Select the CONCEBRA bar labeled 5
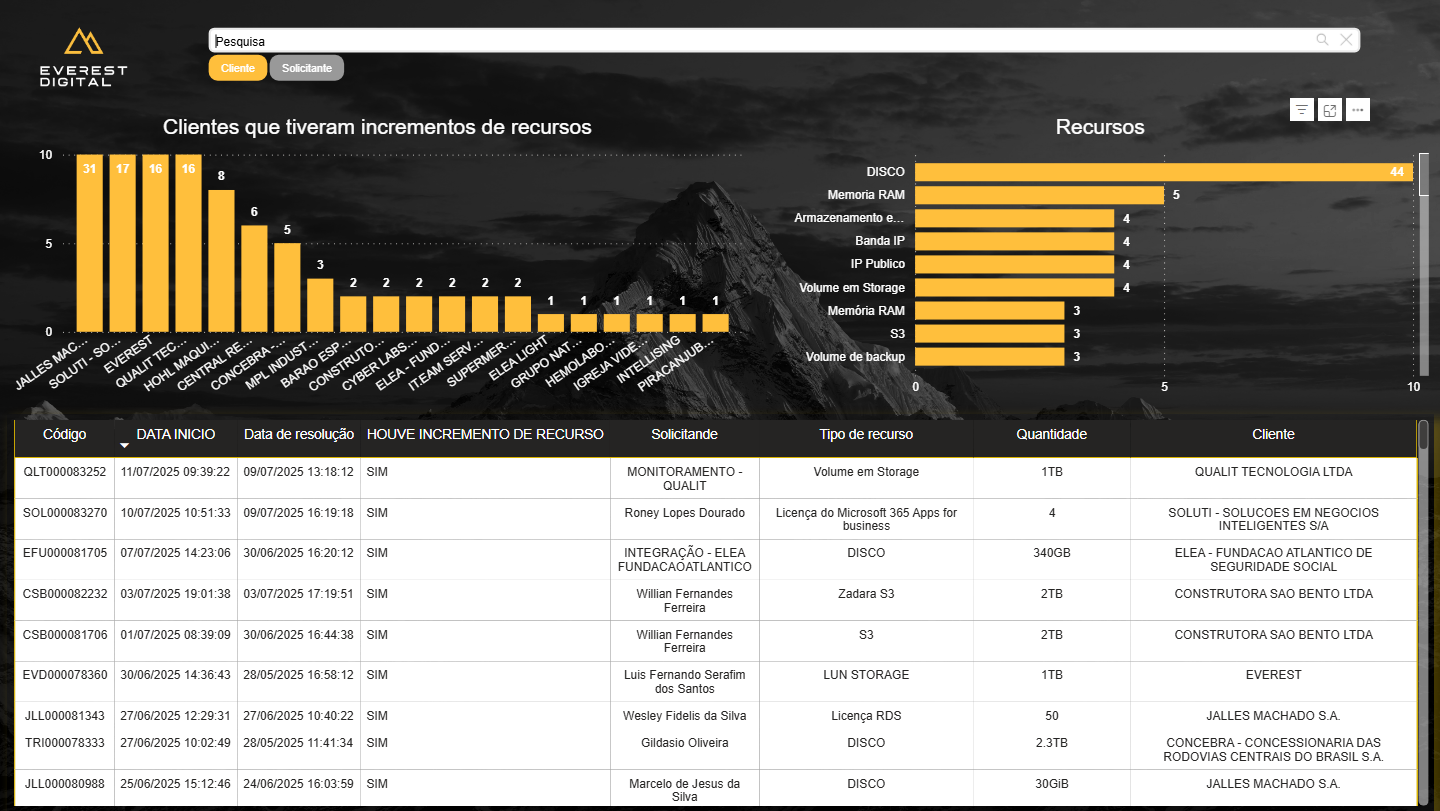The image size is (1440, 811). coord(287,287)
